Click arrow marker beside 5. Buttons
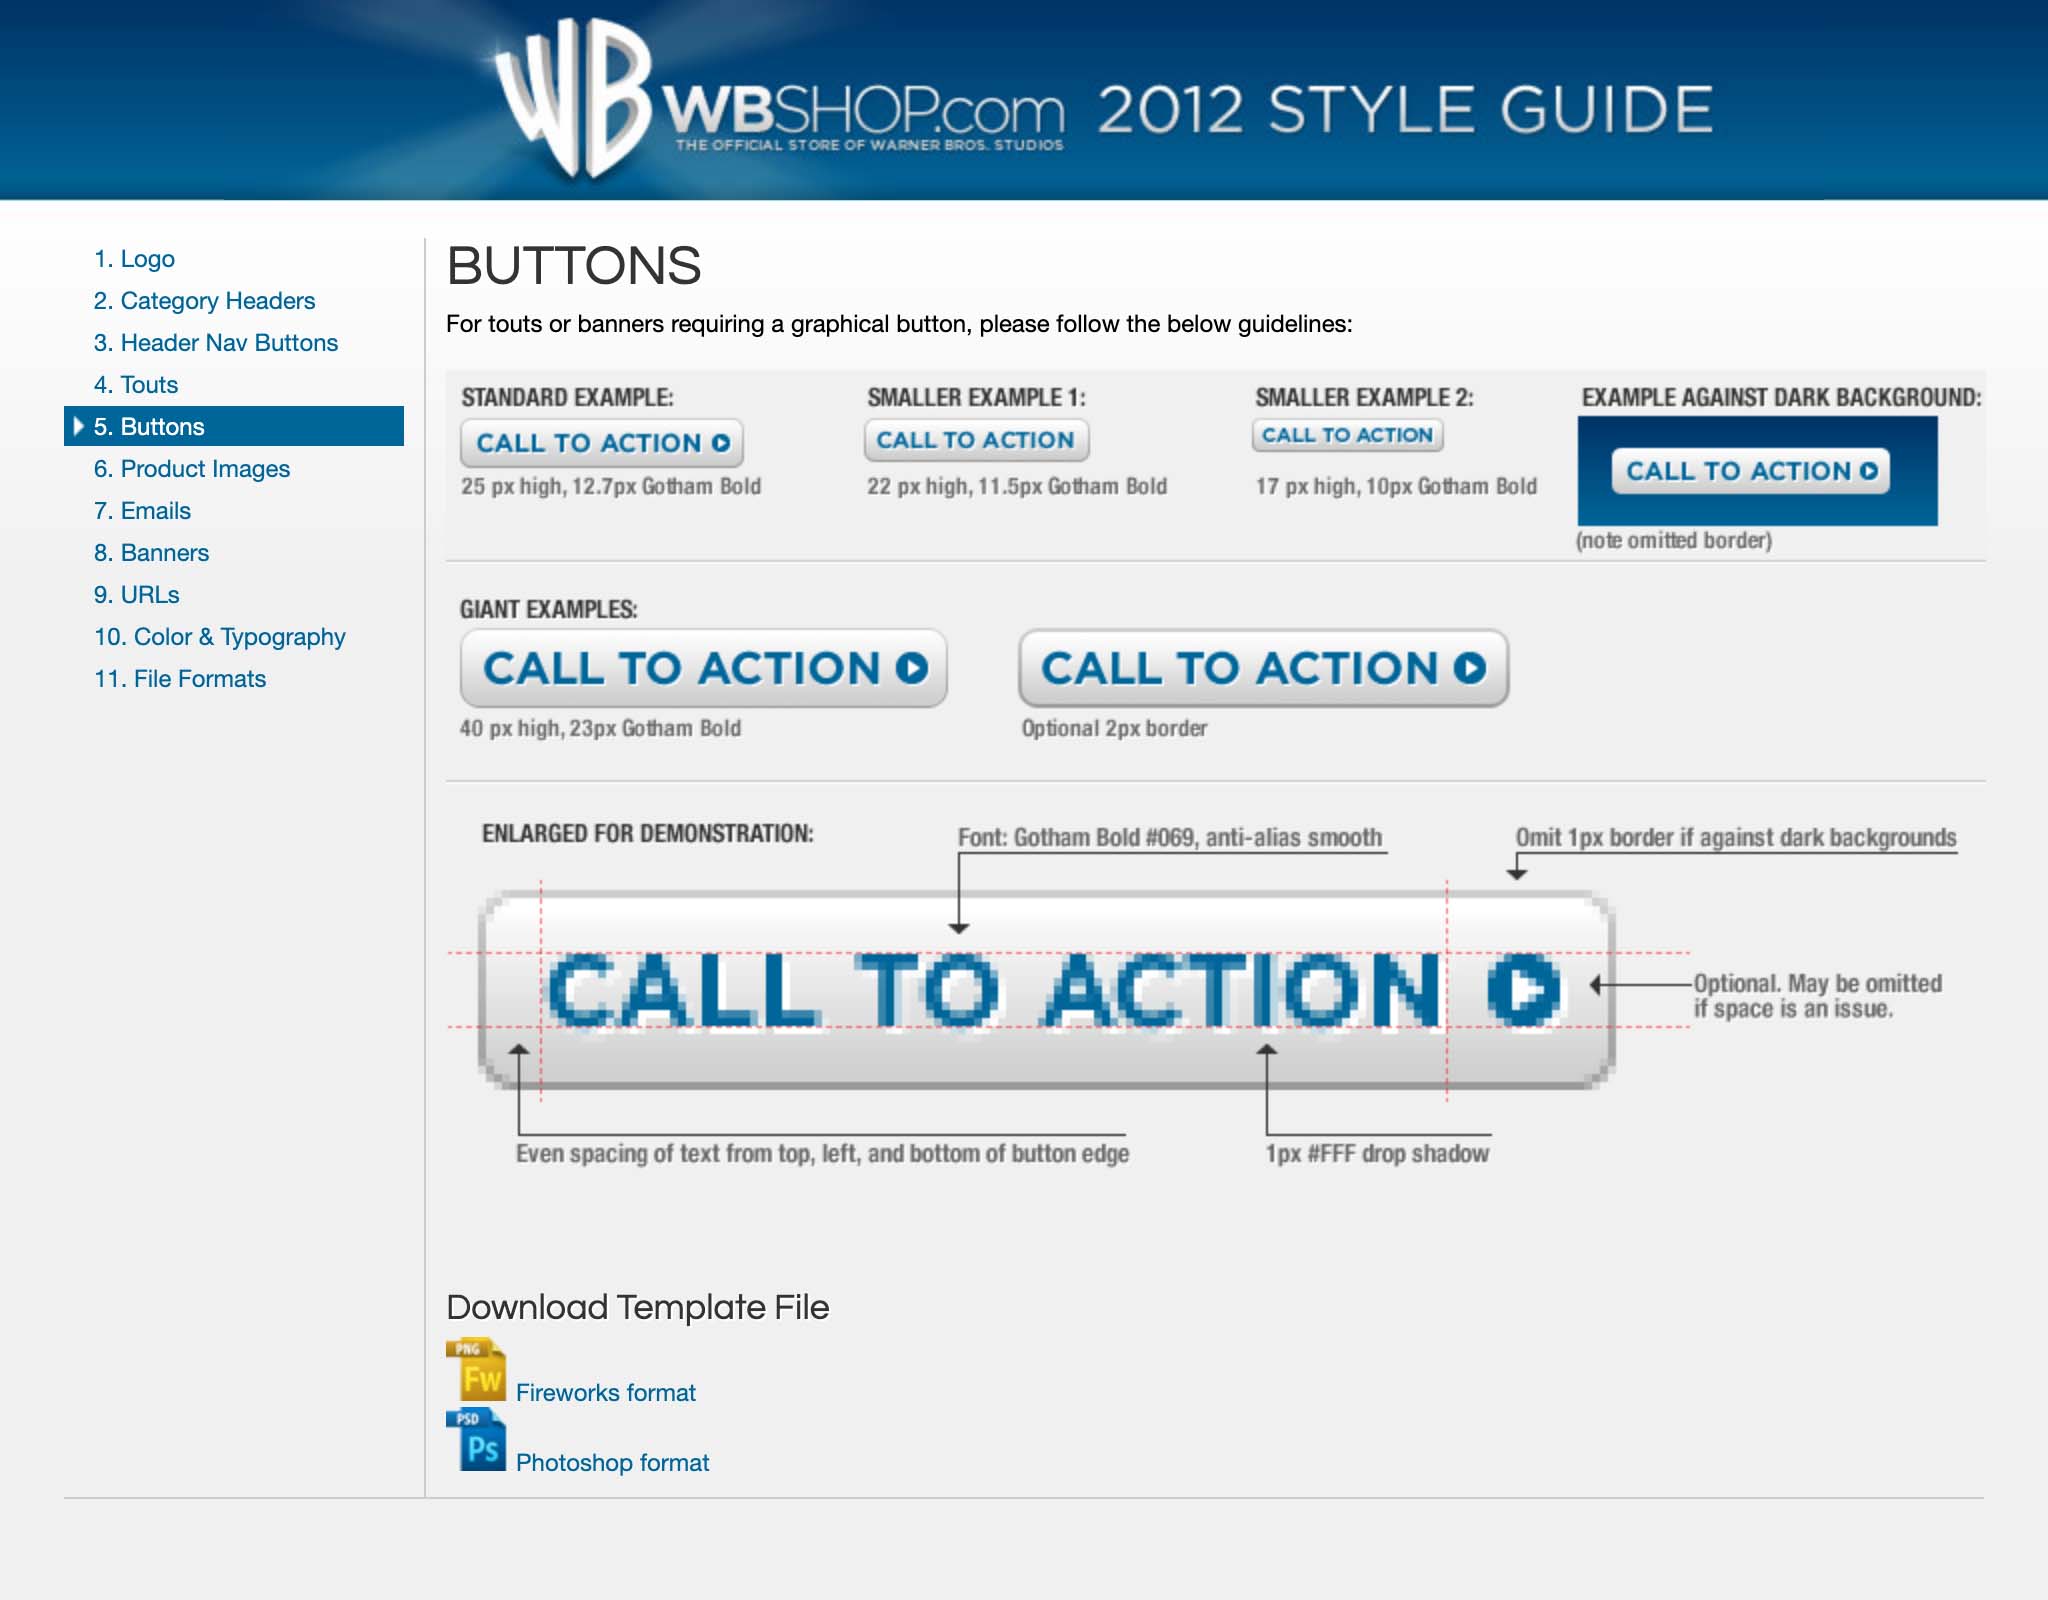Screen dimensions: 2048x1600 pos(79,426)
